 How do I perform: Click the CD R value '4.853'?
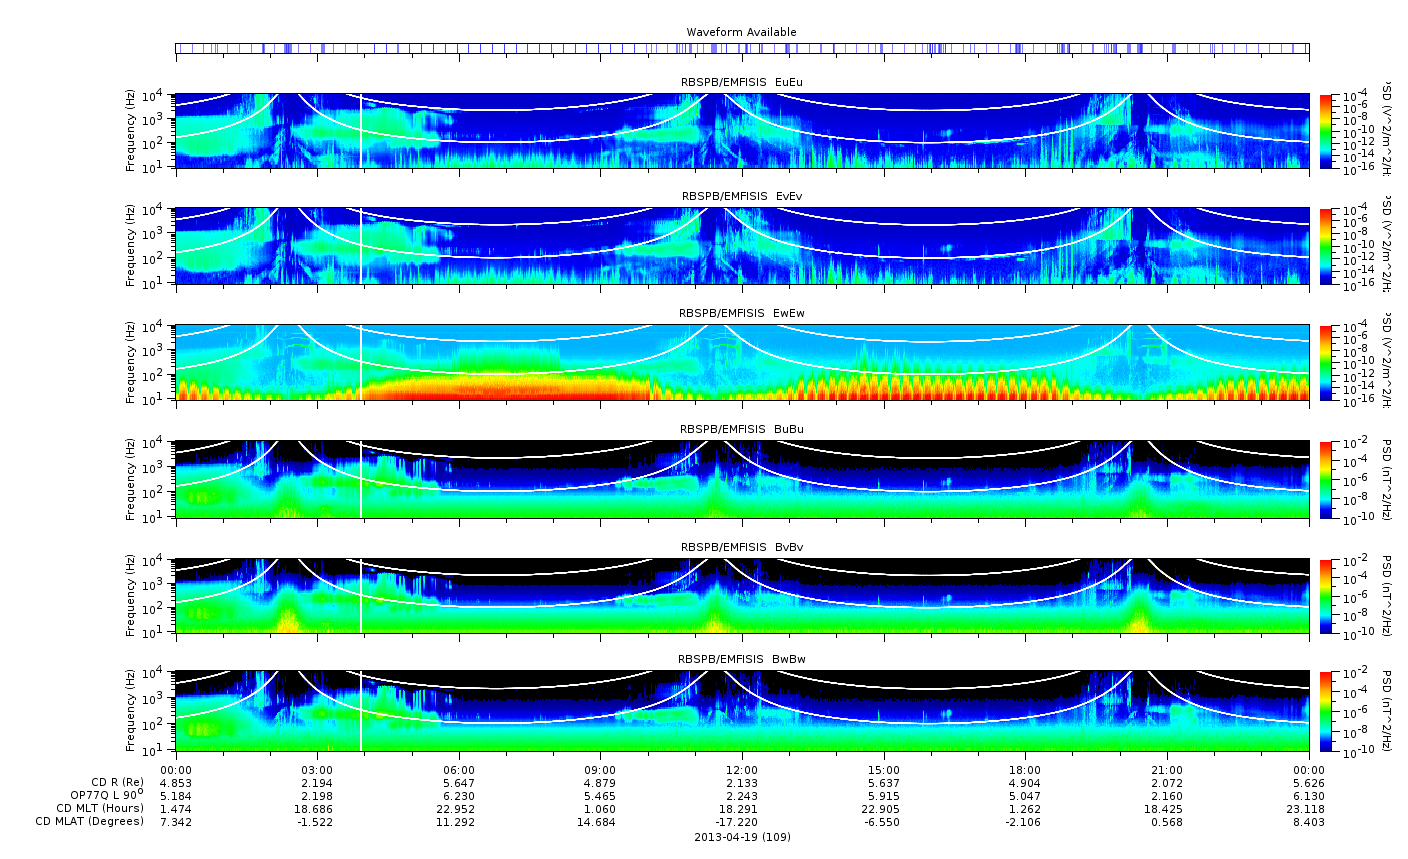(176, 783)
